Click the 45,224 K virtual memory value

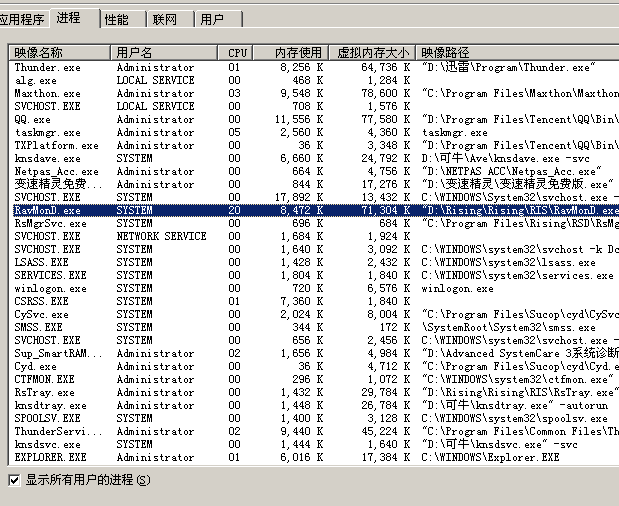pos(386,431)
